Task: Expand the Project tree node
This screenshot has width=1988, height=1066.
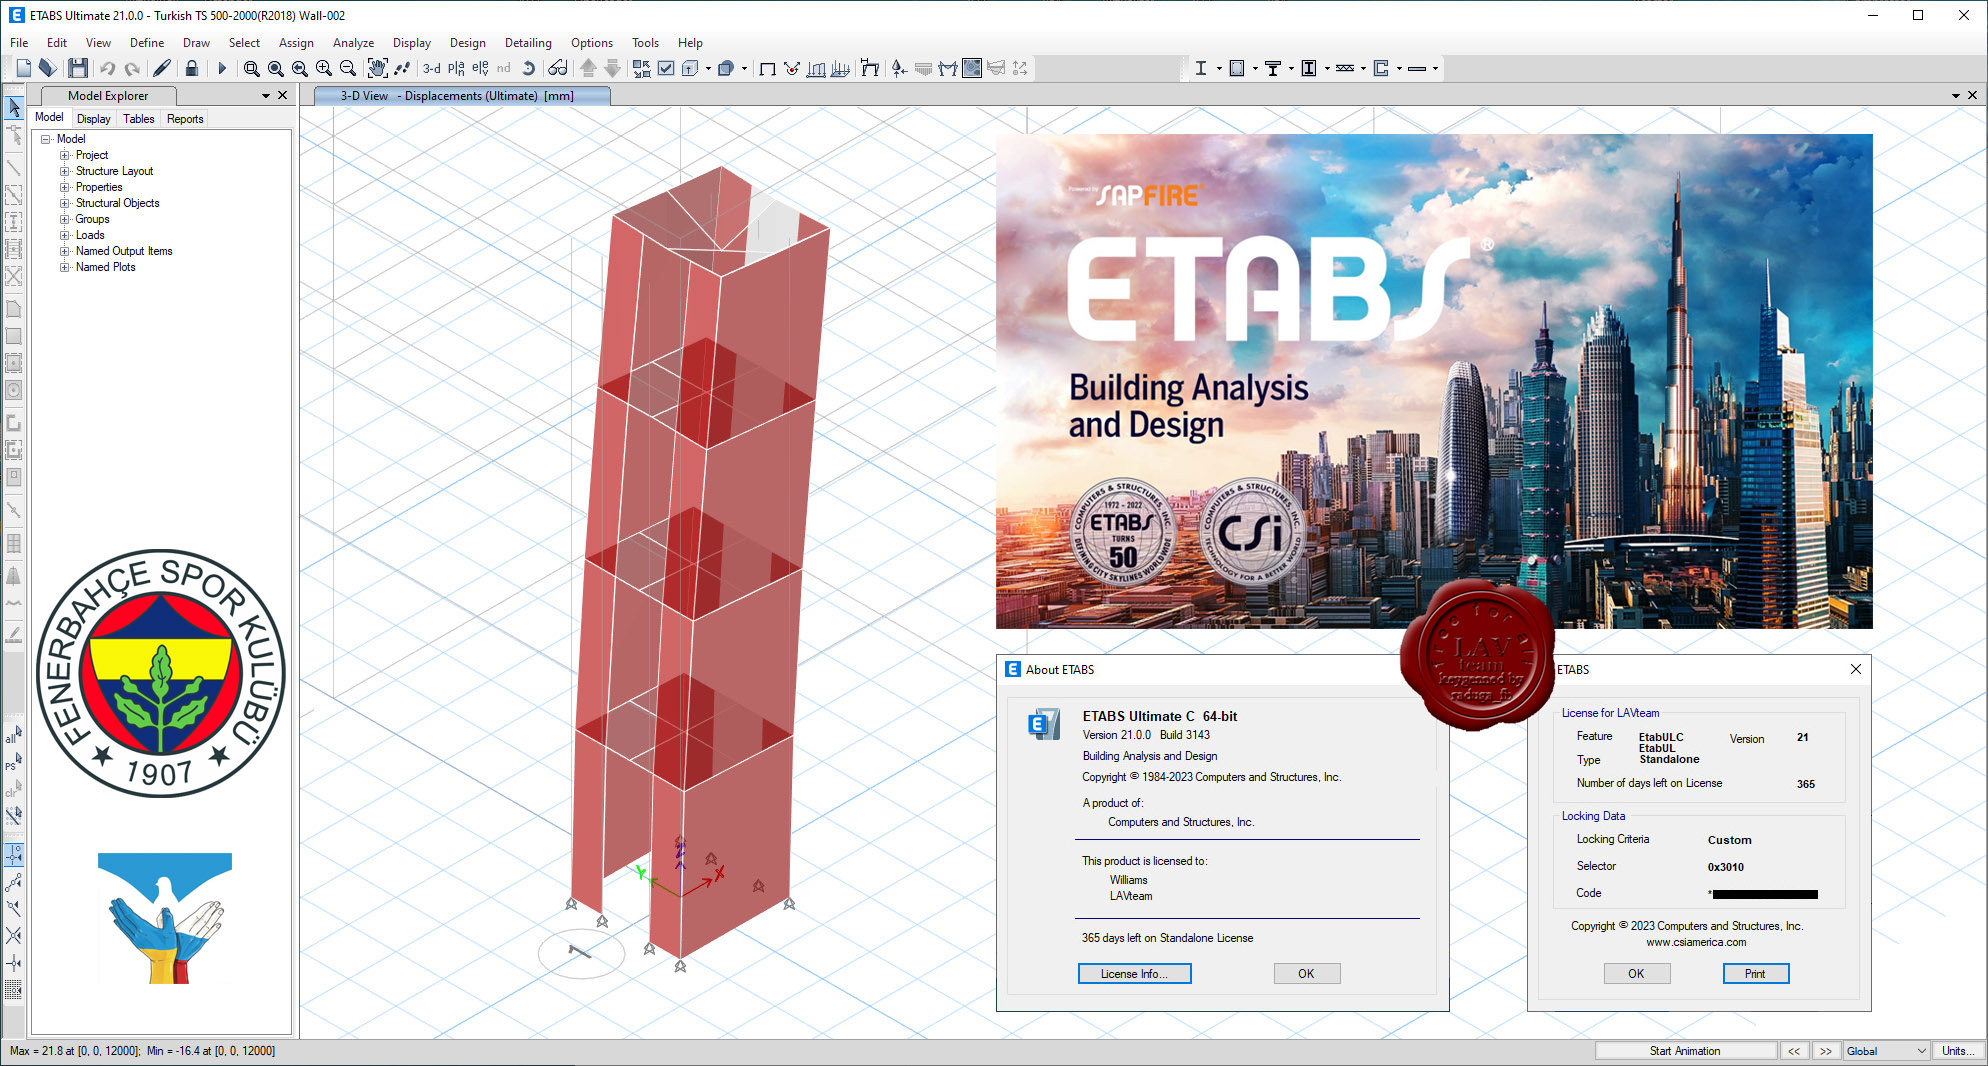Action: point(65,155)
